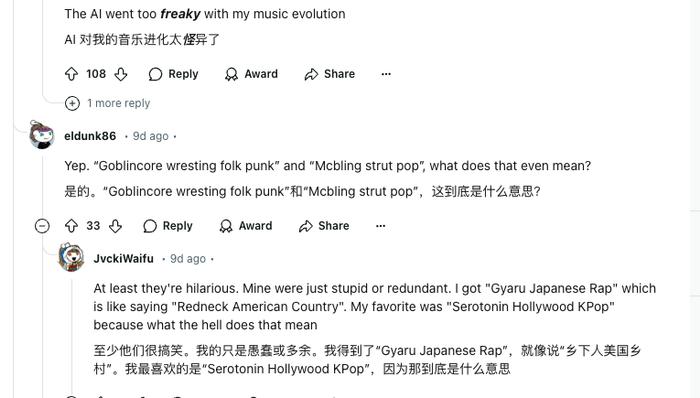Click JvckiWaifu's avatar image

coord(71,257)
